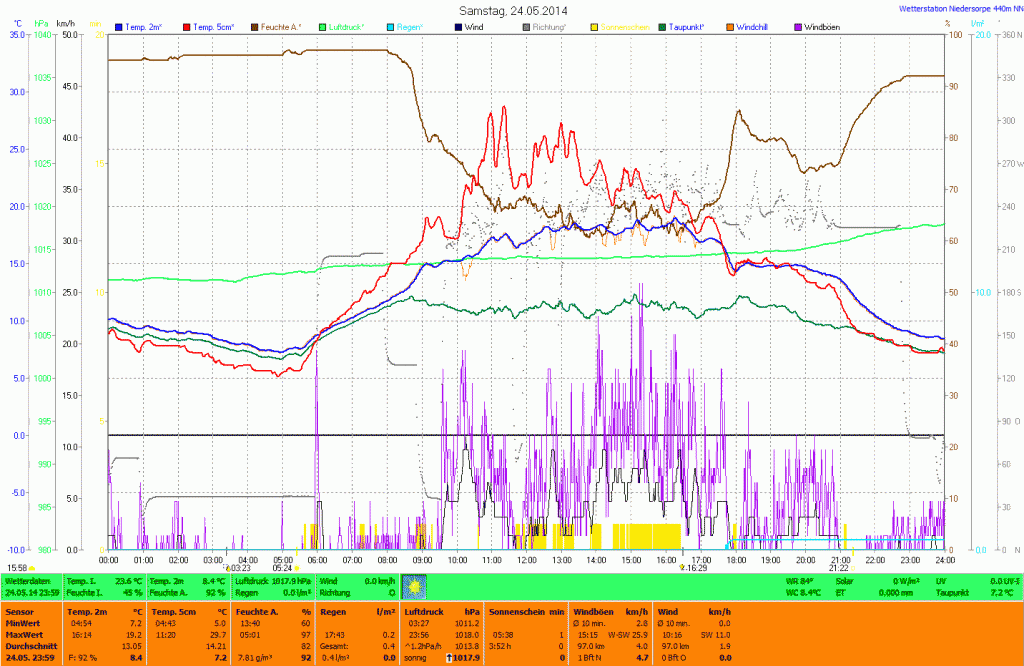Click the blue Temp. 2m legend square
The height and width of the screenshot is (666, 1024).
tap(120, 26)
